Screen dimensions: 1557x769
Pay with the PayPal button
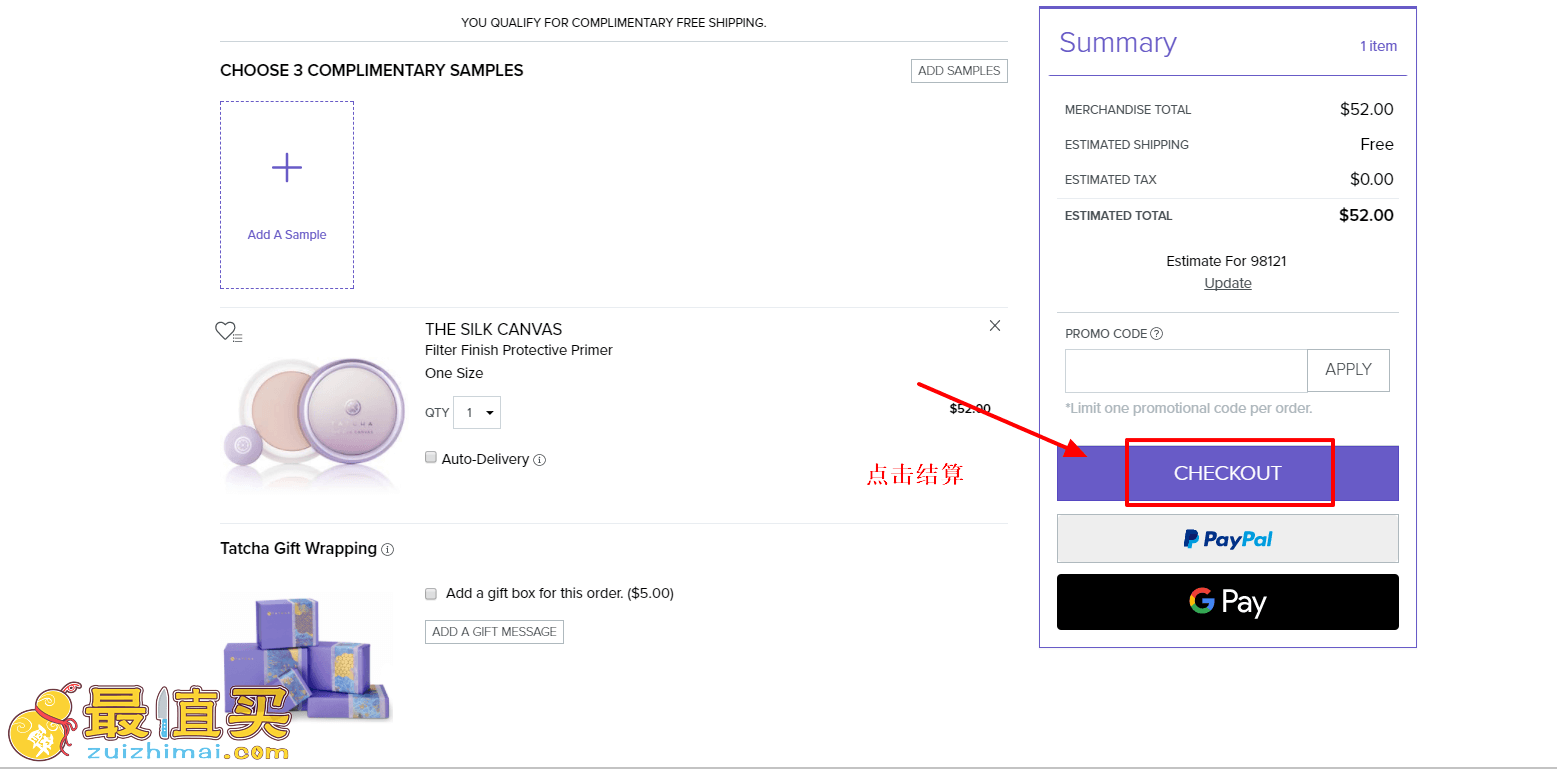pos(1228,539)
